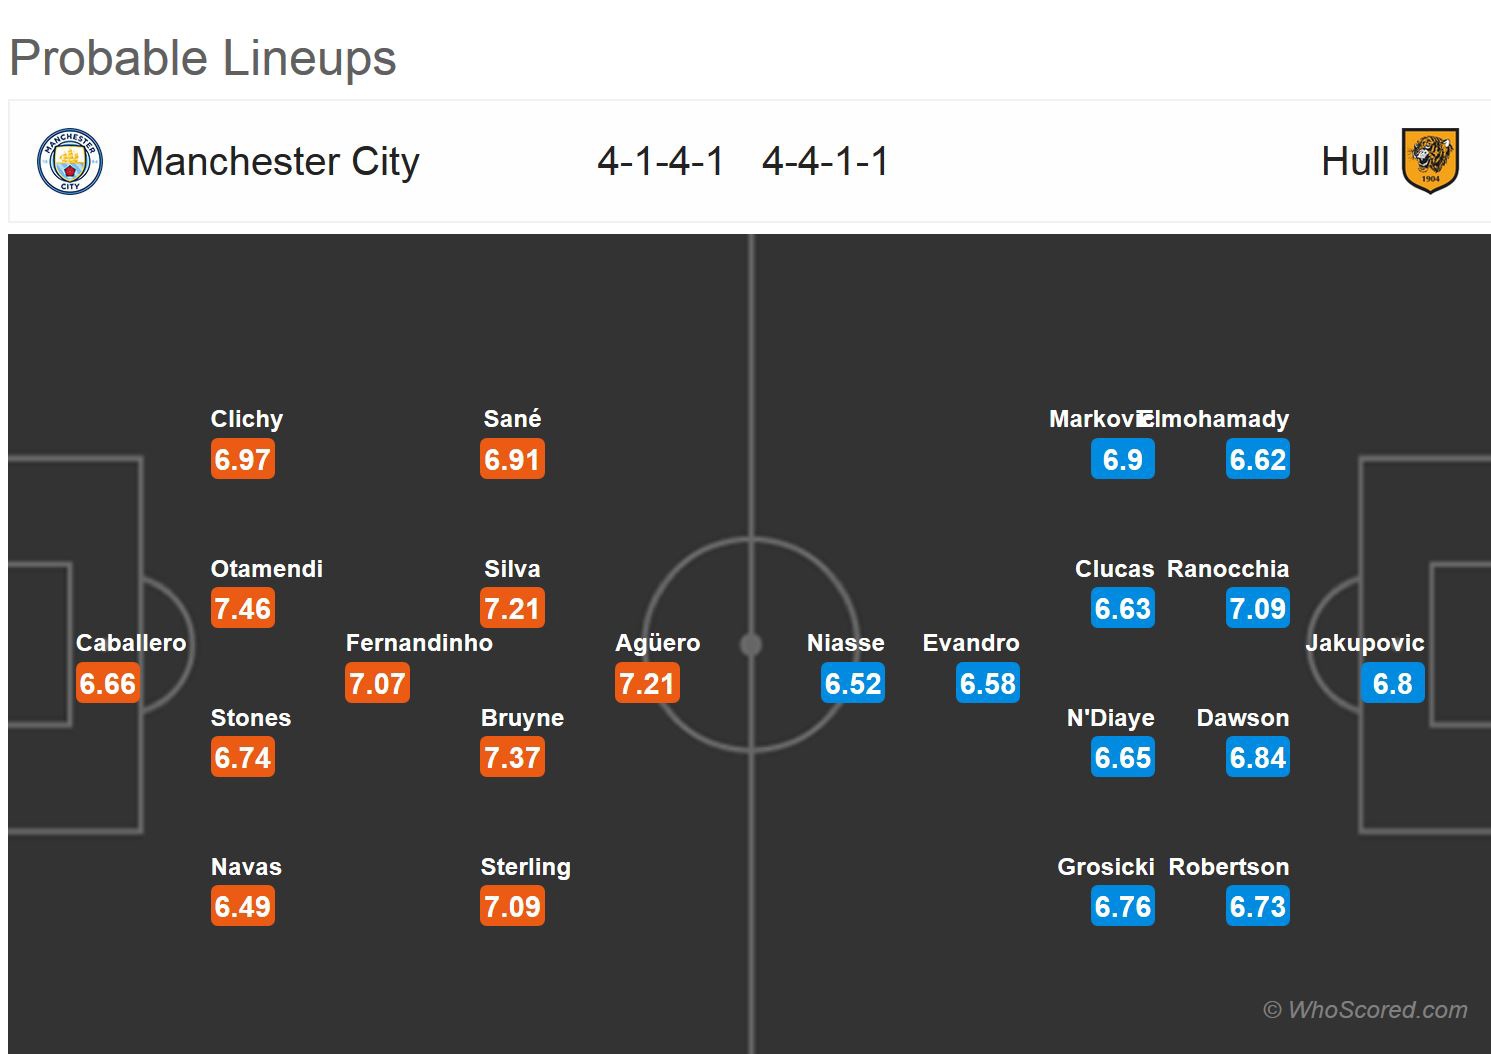Viewport: 1491px width, 1054px height.
Task: Click Jakupovic's 6.8 rating badge
Action: 1392,684
